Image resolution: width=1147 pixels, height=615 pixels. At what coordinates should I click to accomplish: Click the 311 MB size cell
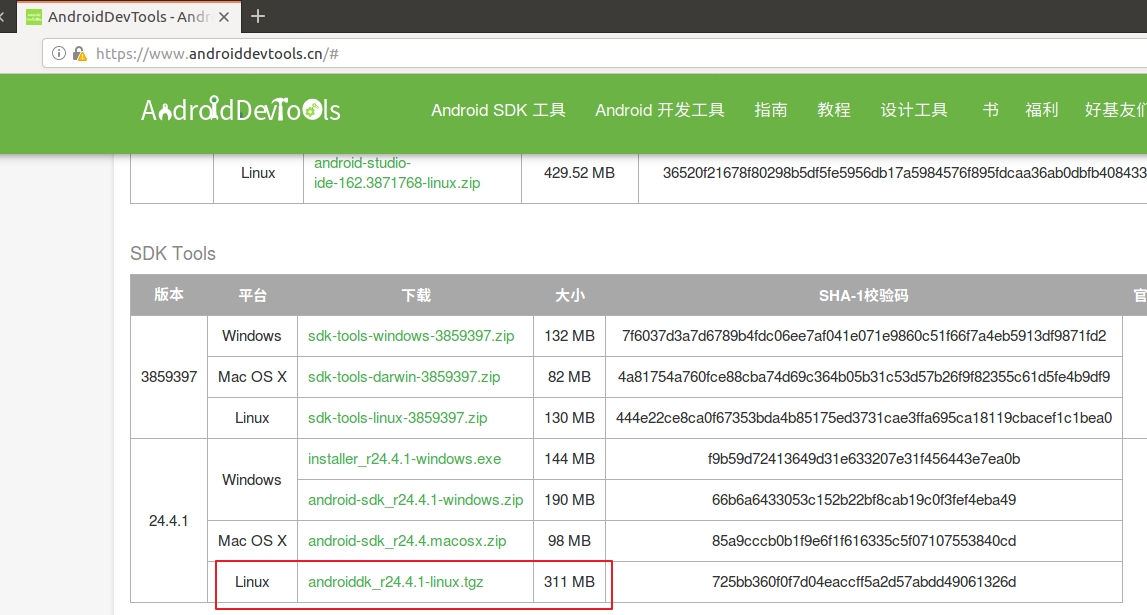(x=569, y=581)
